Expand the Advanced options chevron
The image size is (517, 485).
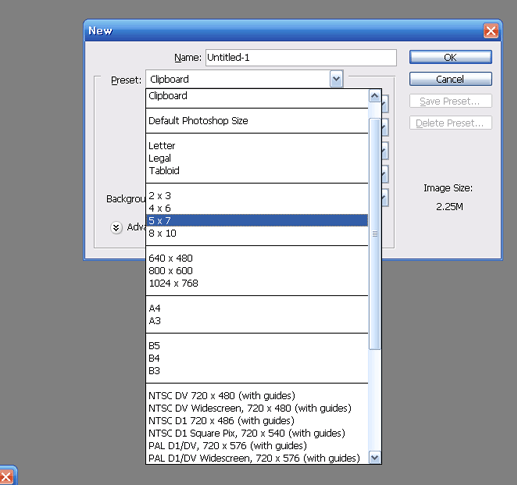pyautogui.click(x=116, y=228)
